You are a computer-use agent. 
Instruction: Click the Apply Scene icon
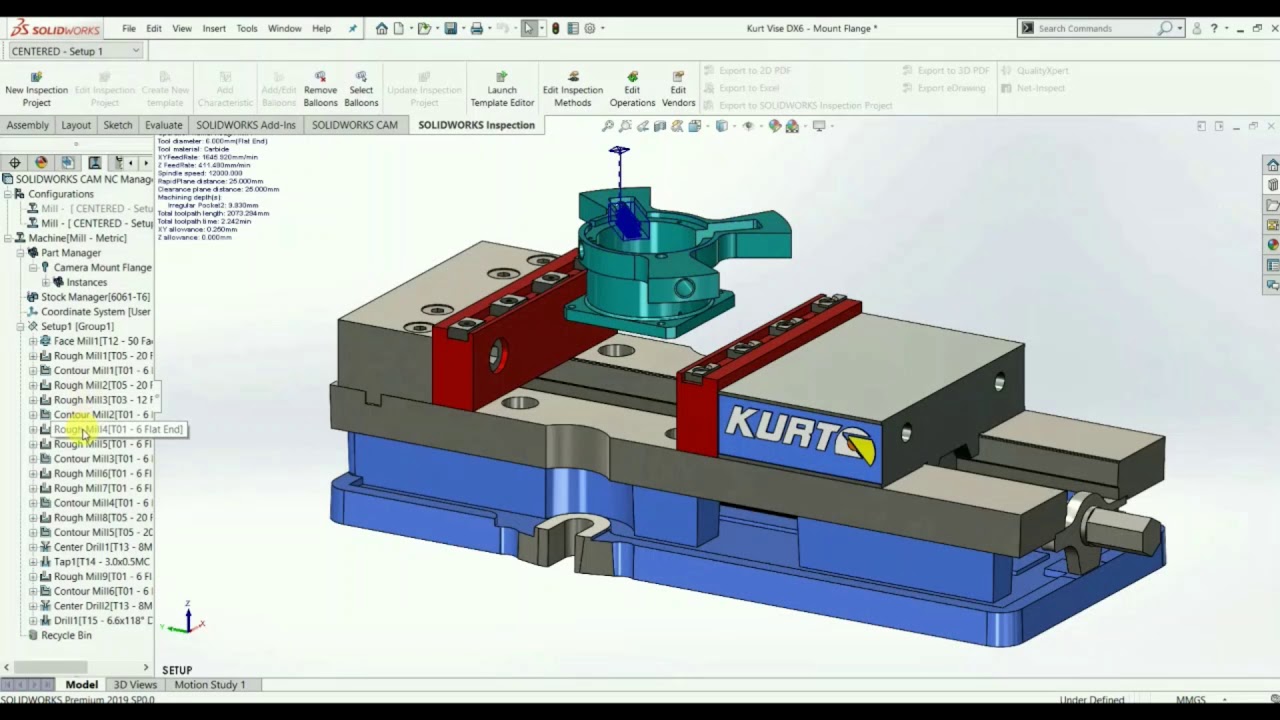tap(792, 126)
